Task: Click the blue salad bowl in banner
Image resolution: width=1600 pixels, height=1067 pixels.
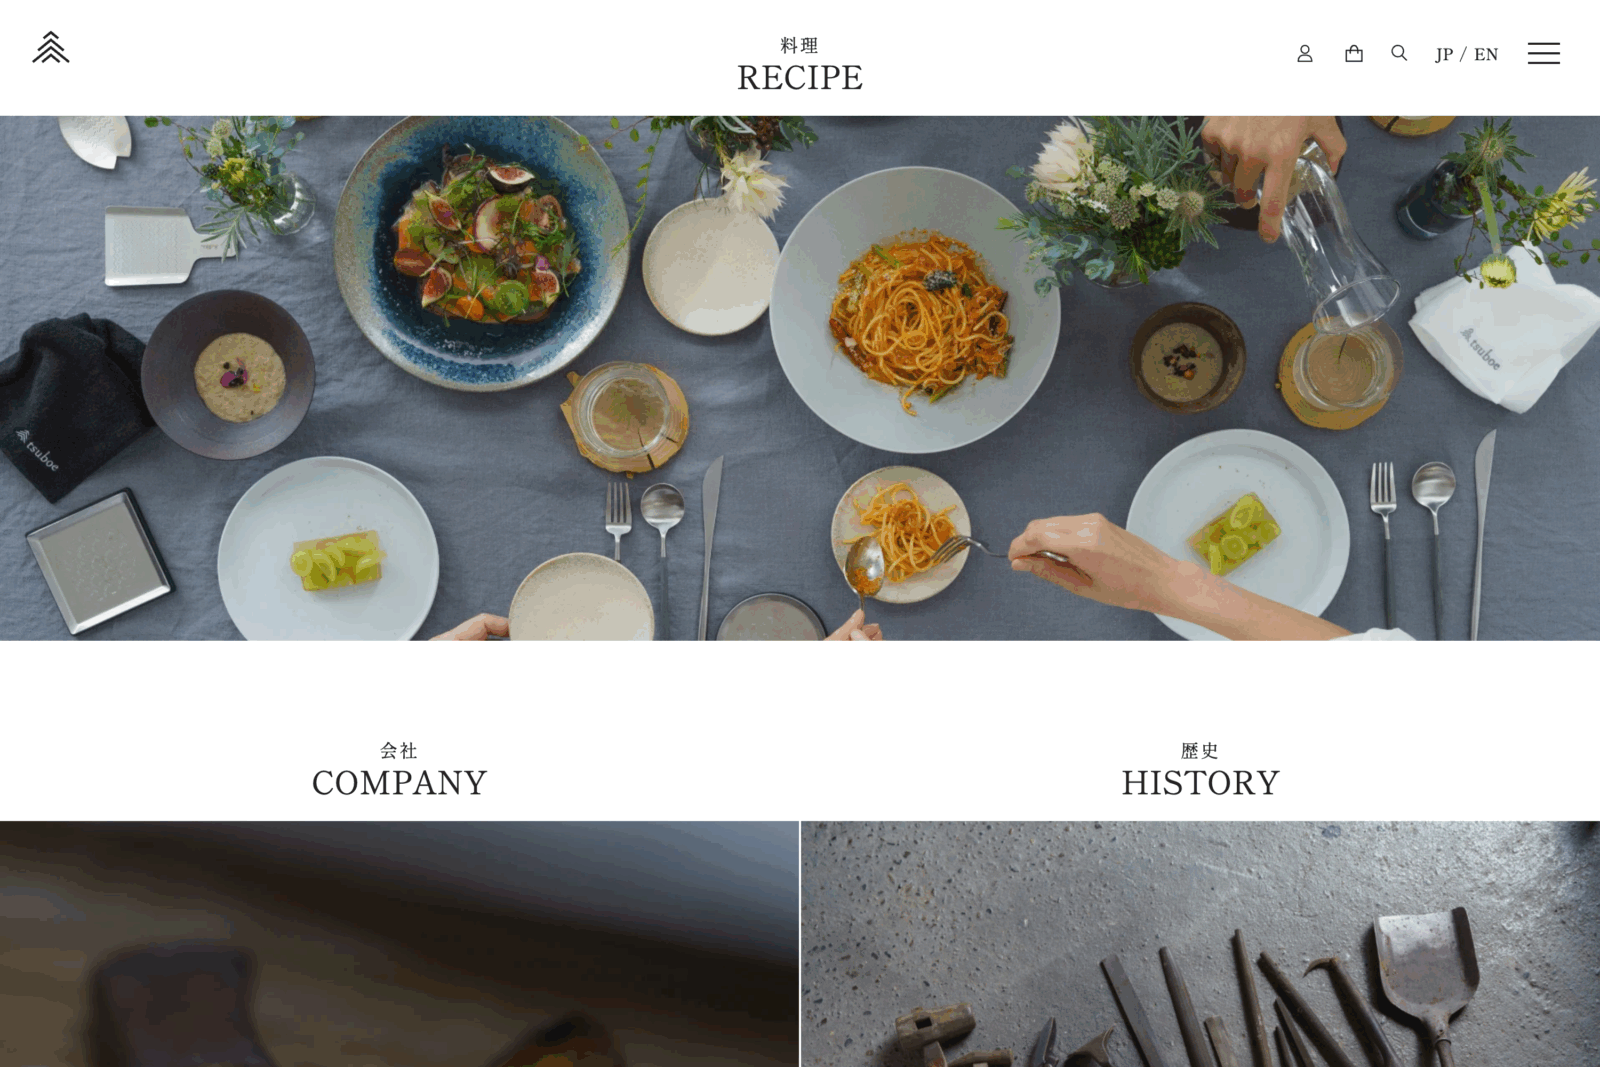Action: (482, 252)
